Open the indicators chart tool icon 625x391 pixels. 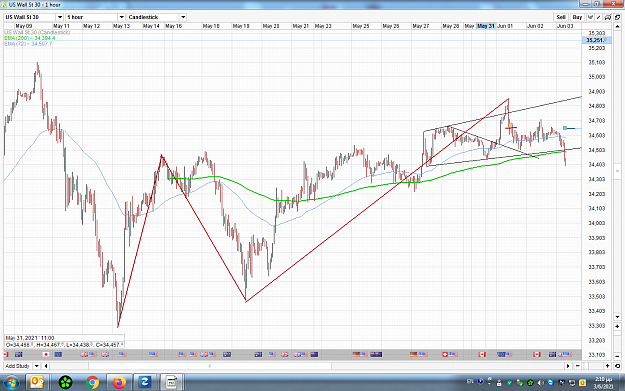pyautogui.click(x=590, y=17)
